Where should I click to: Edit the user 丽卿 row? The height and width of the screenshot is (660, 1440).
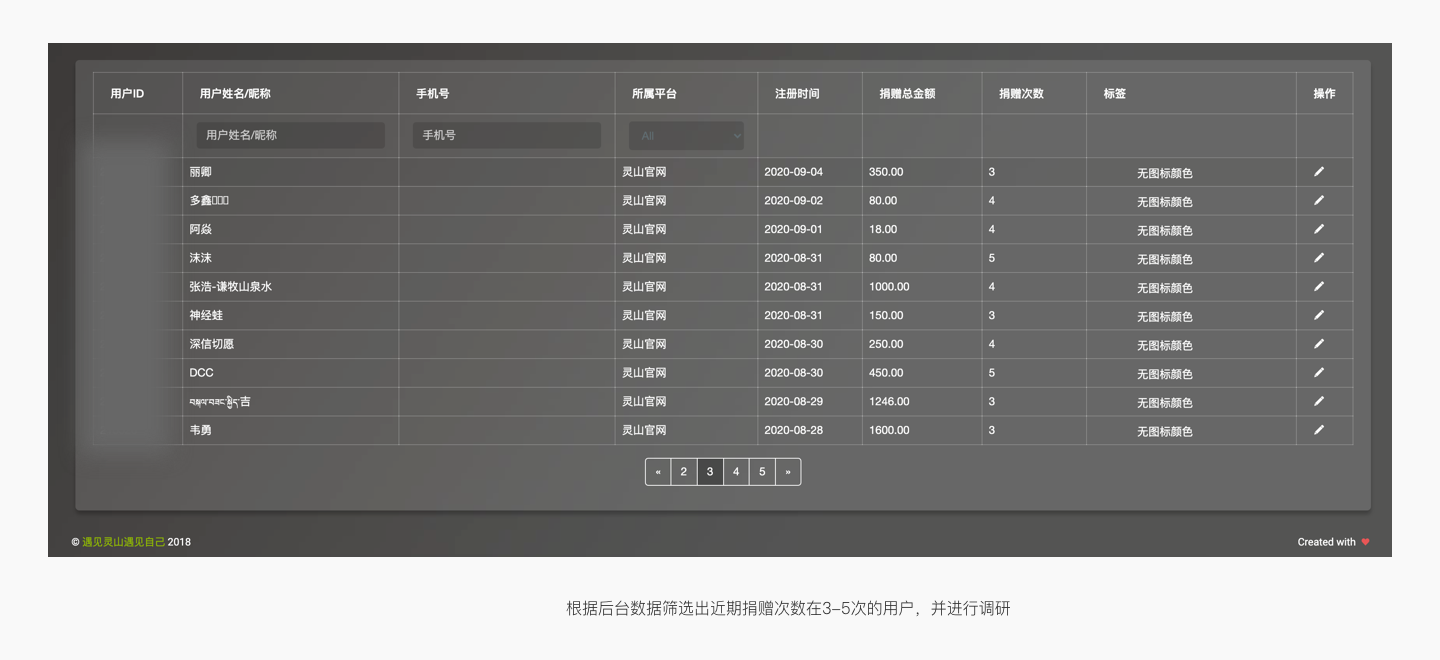click(1319, 172)
